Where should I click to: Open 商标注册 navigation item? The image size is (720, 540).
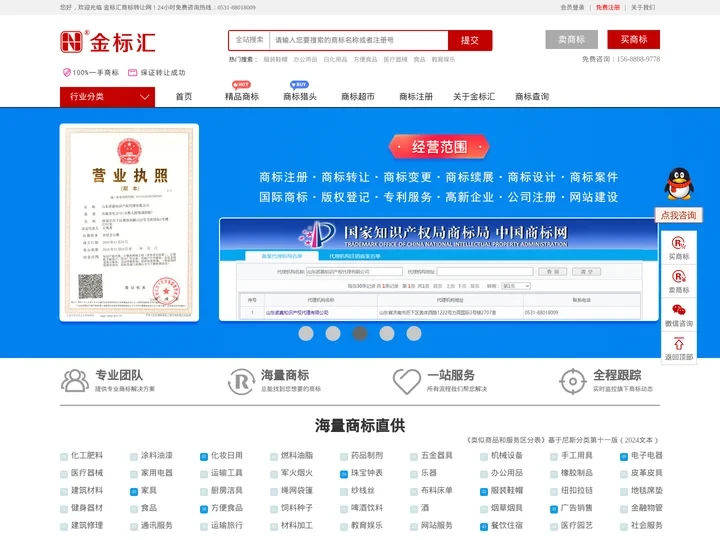[x=416, y=96]
